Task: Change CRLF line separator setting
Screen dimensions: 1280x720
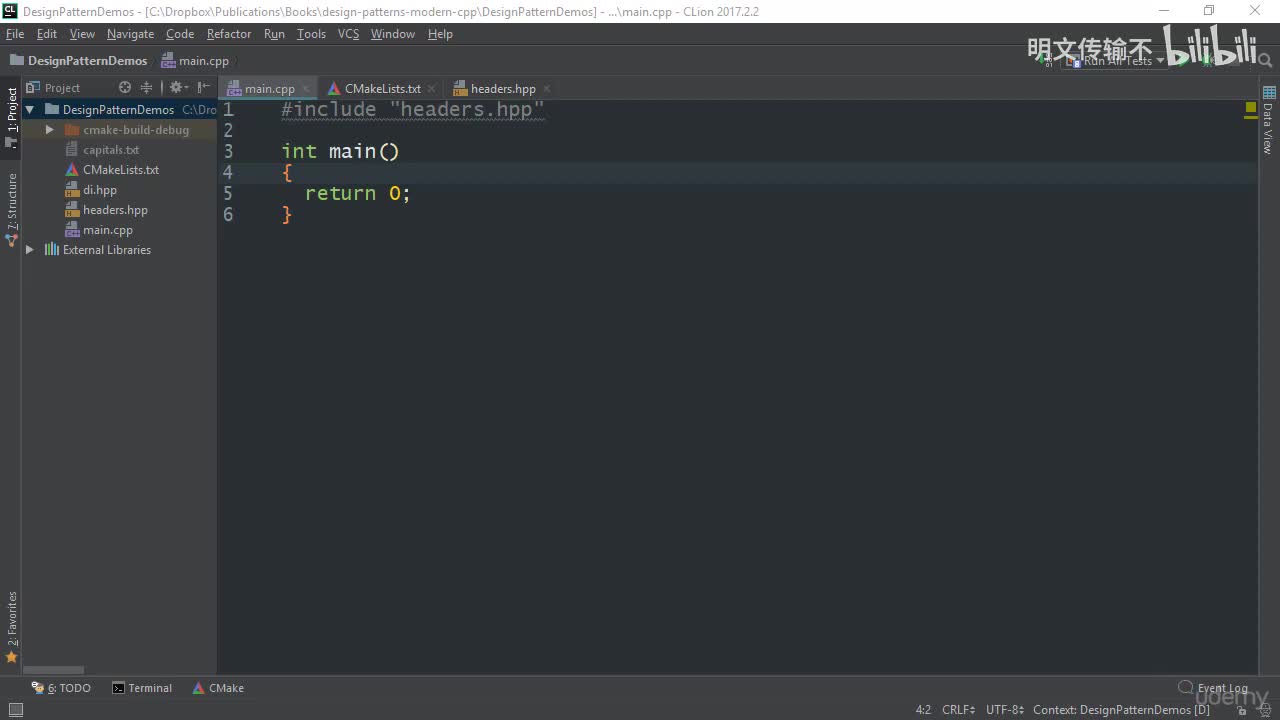Action: coord(958,710)
